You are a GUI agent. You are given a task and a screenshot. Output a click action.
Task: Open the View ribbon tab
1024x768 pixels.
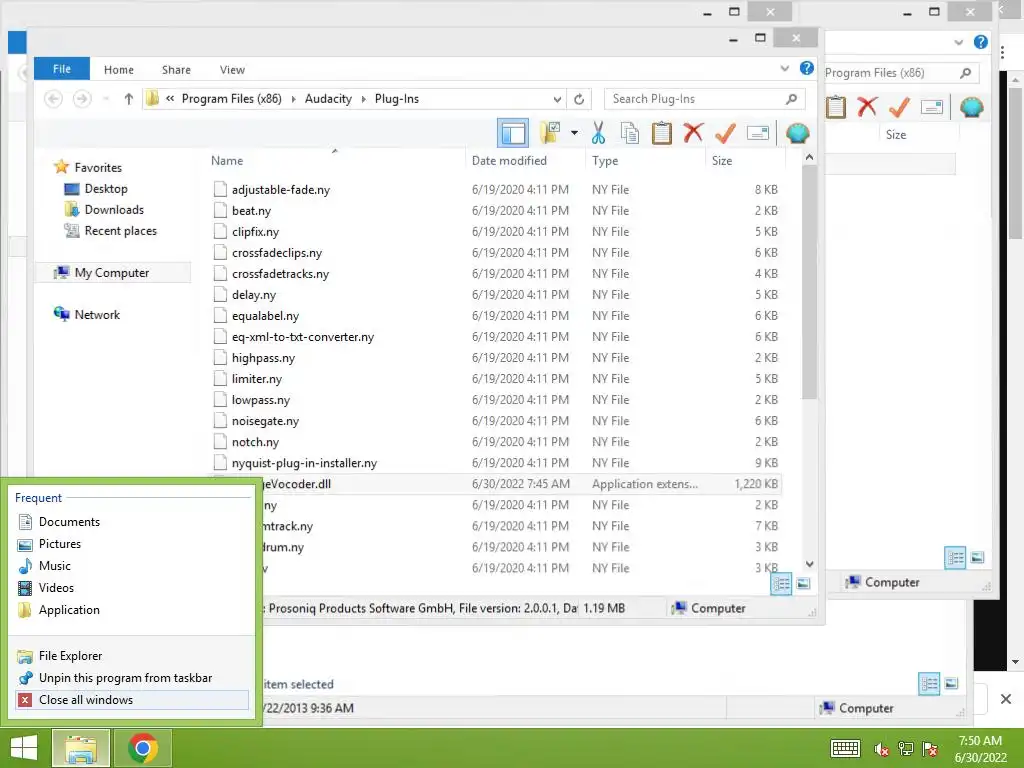[x=232, y=70]
